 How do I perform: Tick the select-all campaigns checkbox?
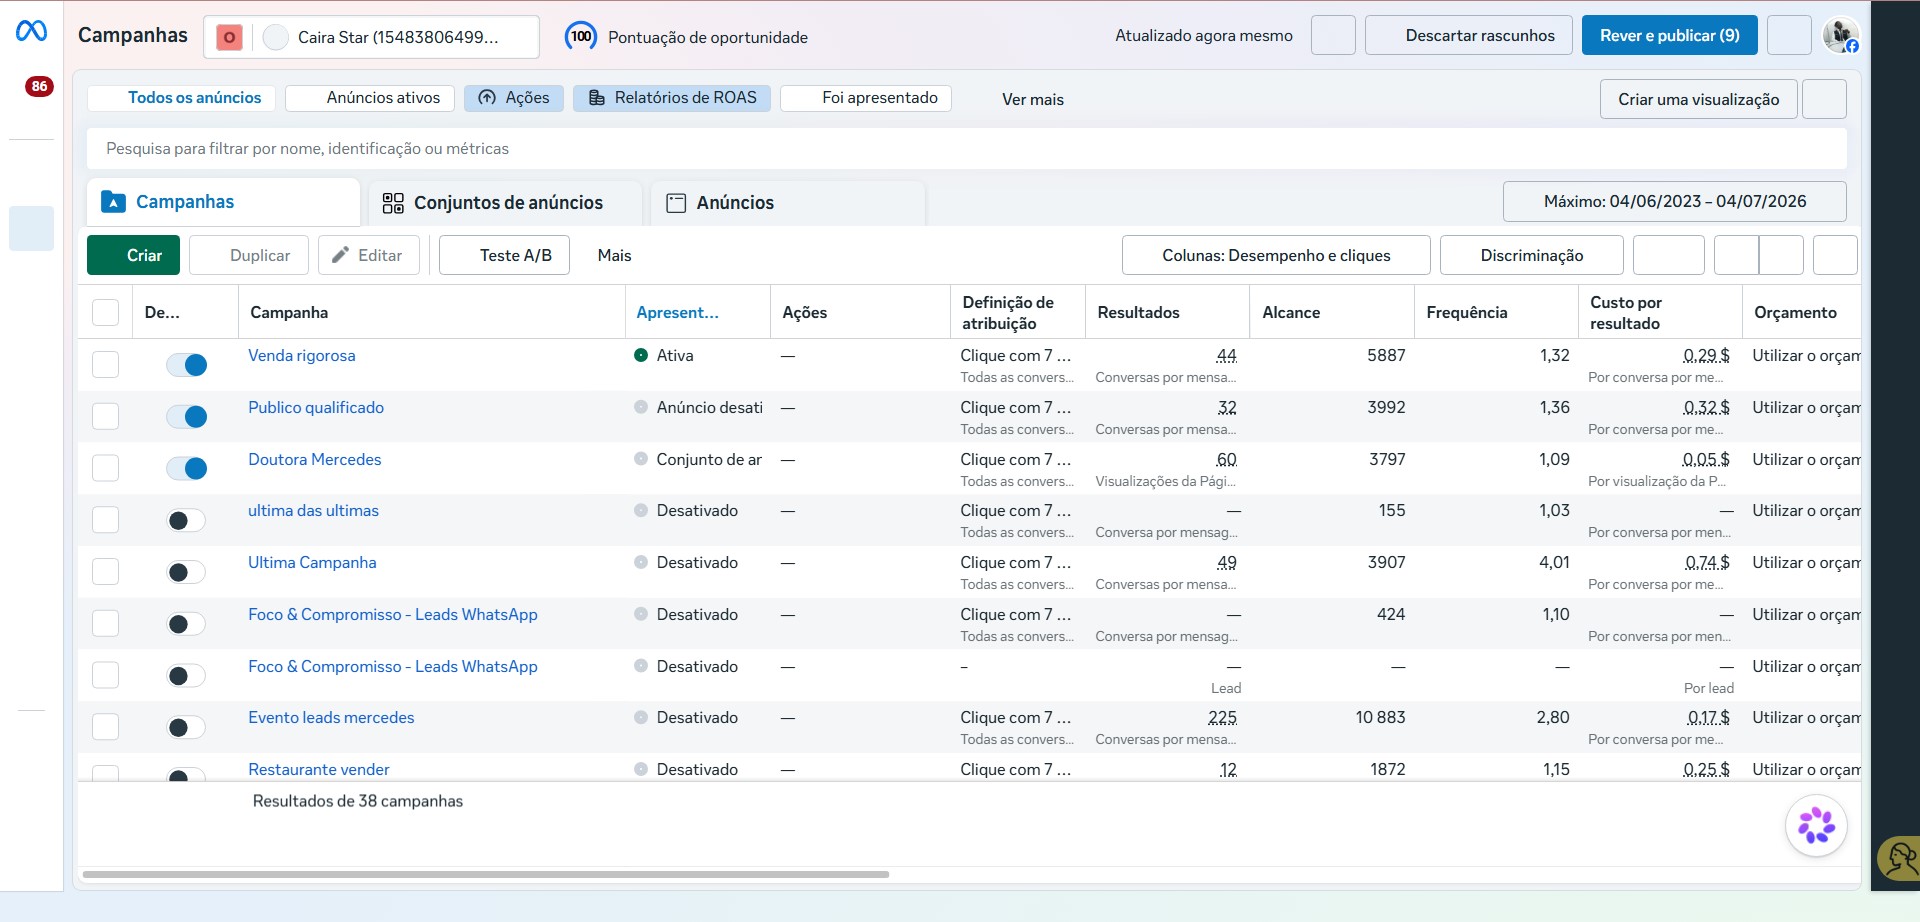pyautogui.click(x=105, y=312)
